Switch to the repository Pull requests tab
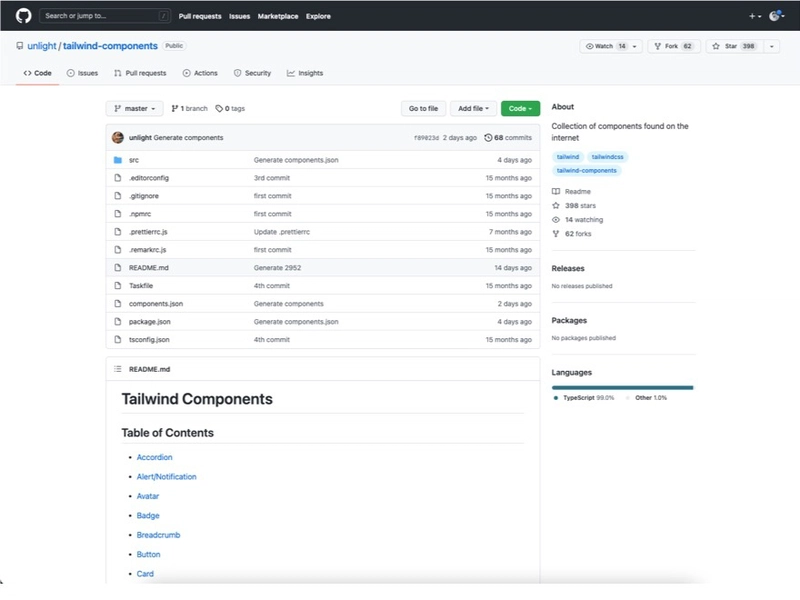Screen dimensions: 800x600 [x=140, y=73]
